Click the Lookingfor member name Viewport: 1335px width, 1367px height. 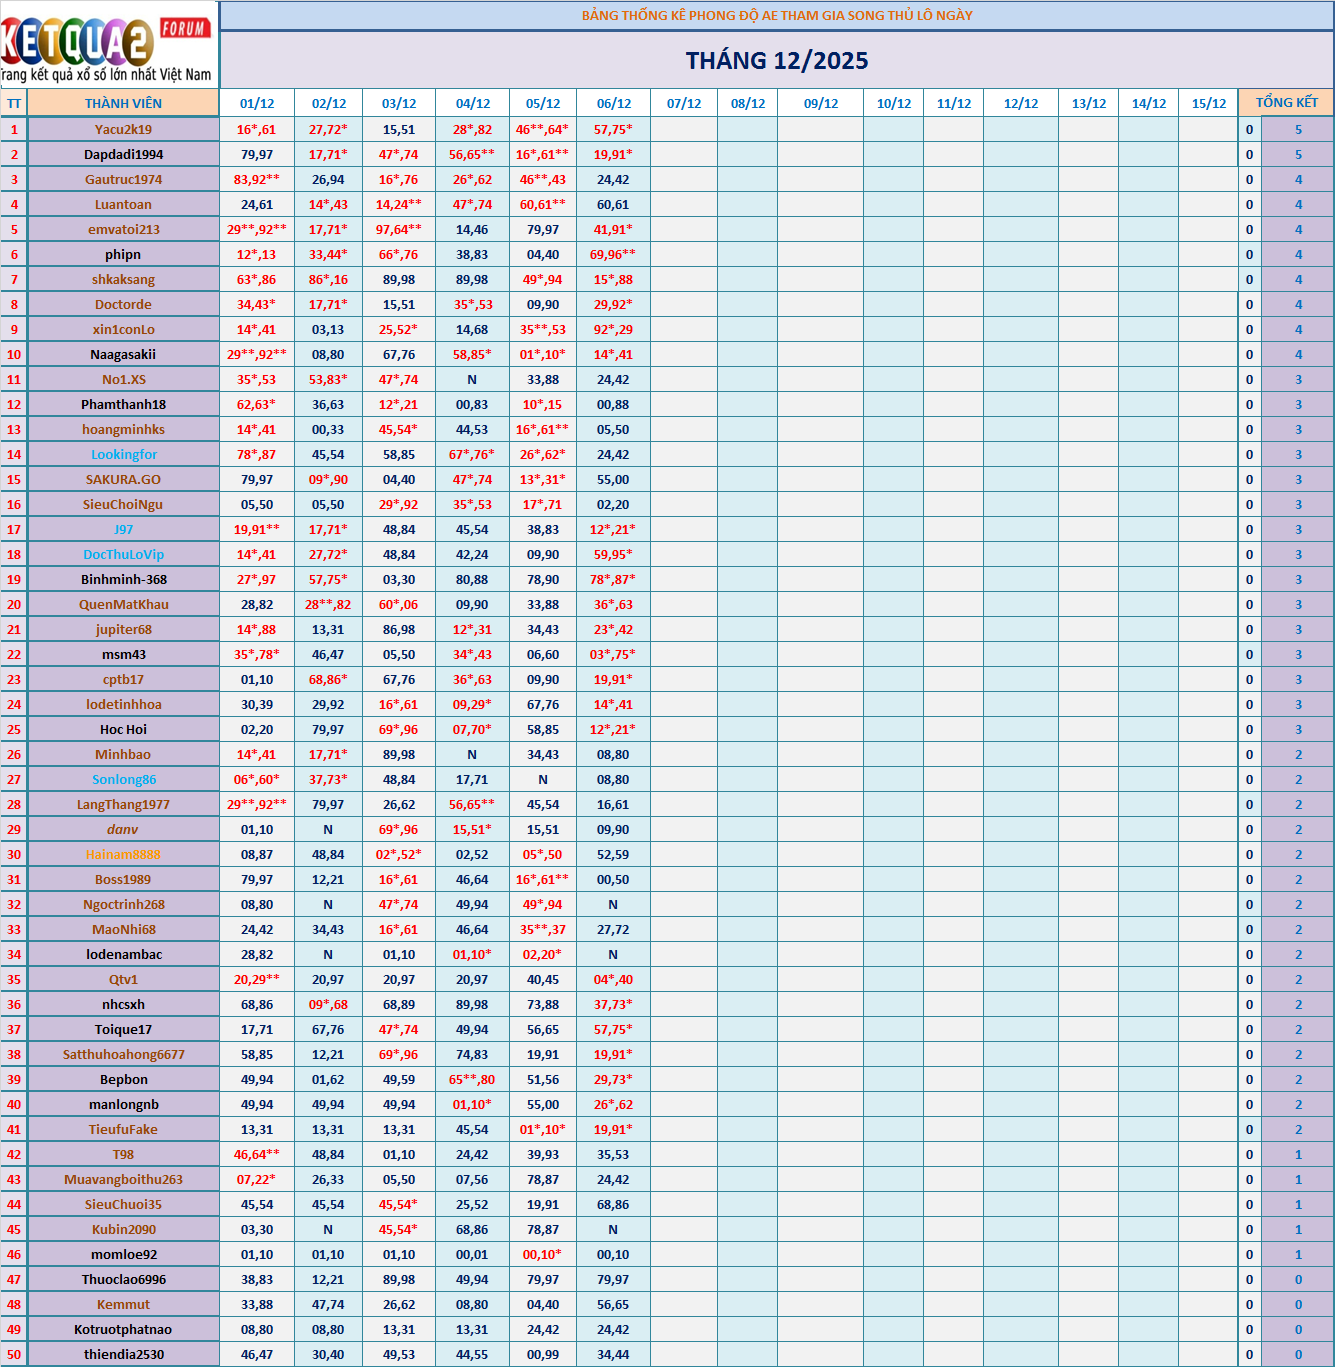point(123,454)
